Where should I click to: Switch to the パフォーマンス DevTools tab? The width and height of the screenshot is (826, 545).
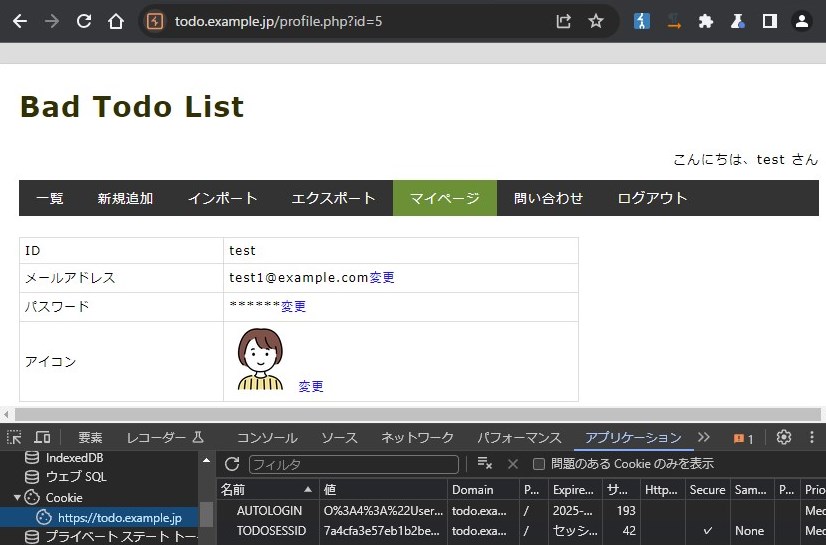519,438
